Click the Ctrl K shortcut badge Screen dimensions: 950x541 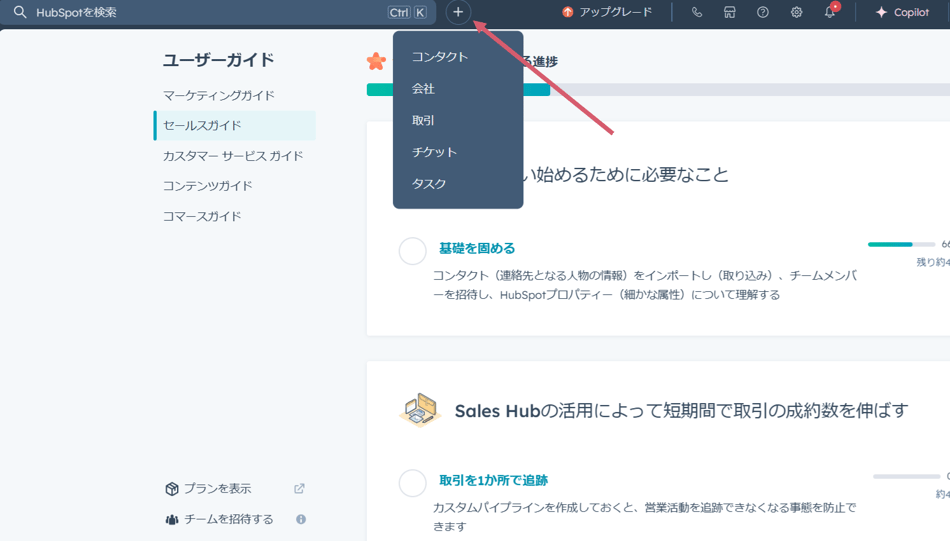pyautogui.click(x=407, y=12)
